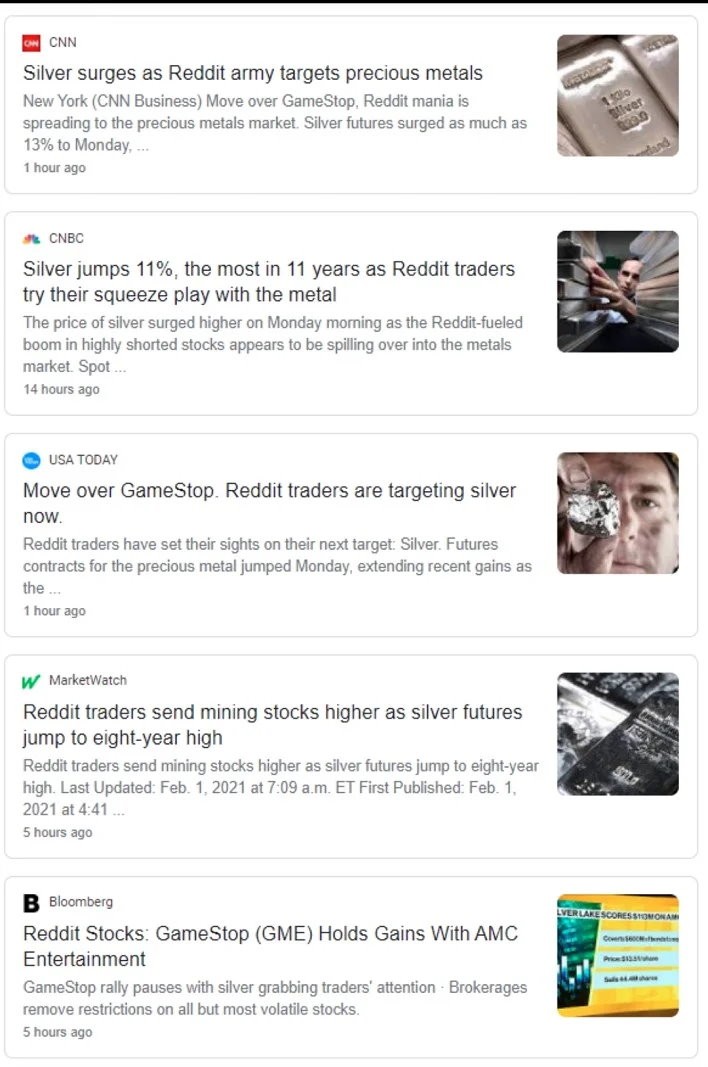708x1067 pixels.
Task: Click the MarketWatch source name label
Action: click(x=88, y=680)
